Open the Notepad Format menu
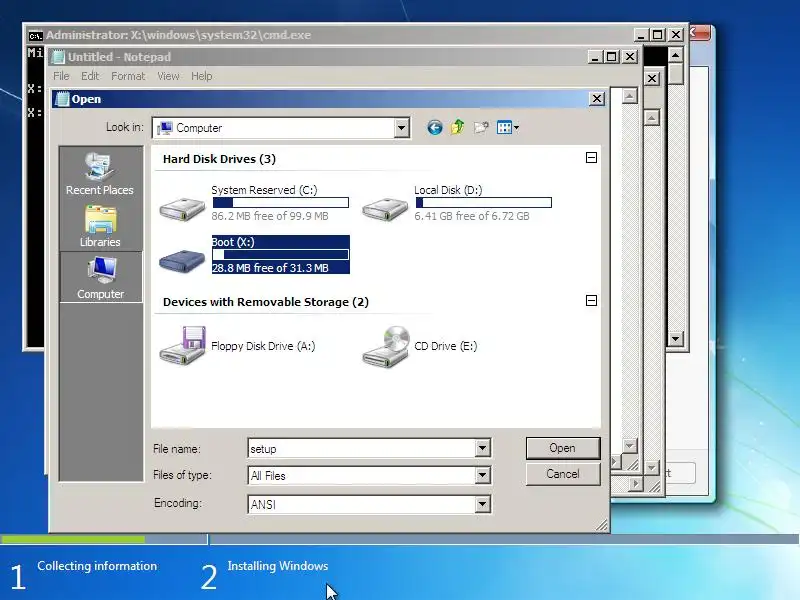Image resolution: width=800 pixels, height=600 pixels. point(128,76)
